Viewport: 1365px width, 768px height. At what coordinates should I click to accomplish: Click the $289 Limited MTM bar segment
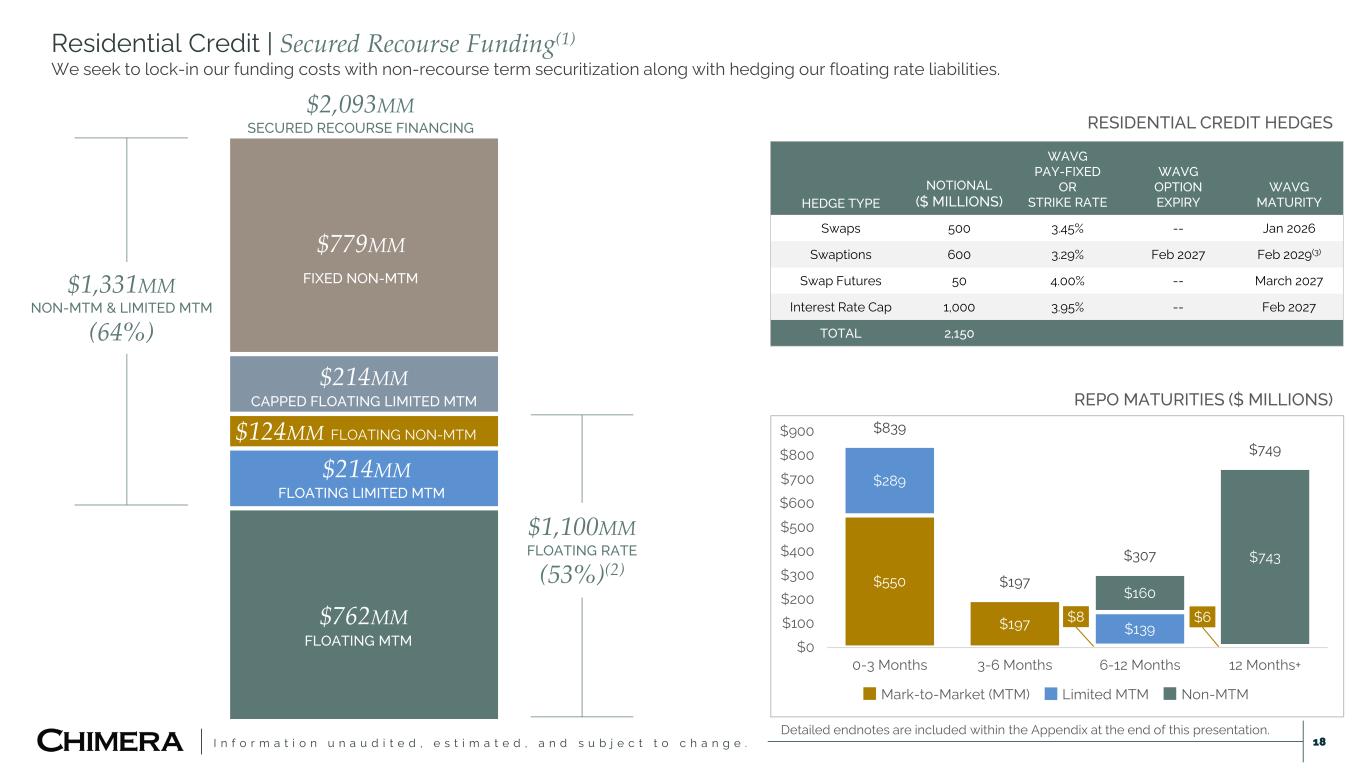pyautogui.click(x=889, y=482)
